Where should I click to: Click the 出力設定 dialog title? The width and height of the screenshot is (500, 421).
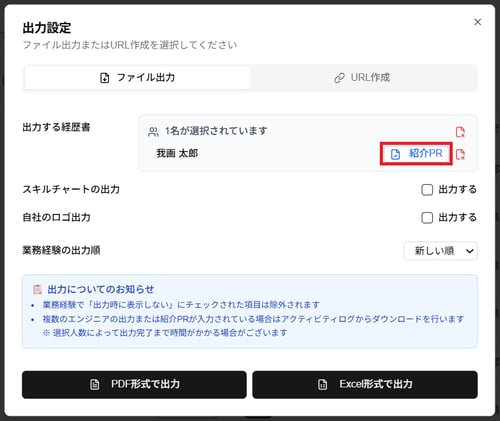[47, 28]
